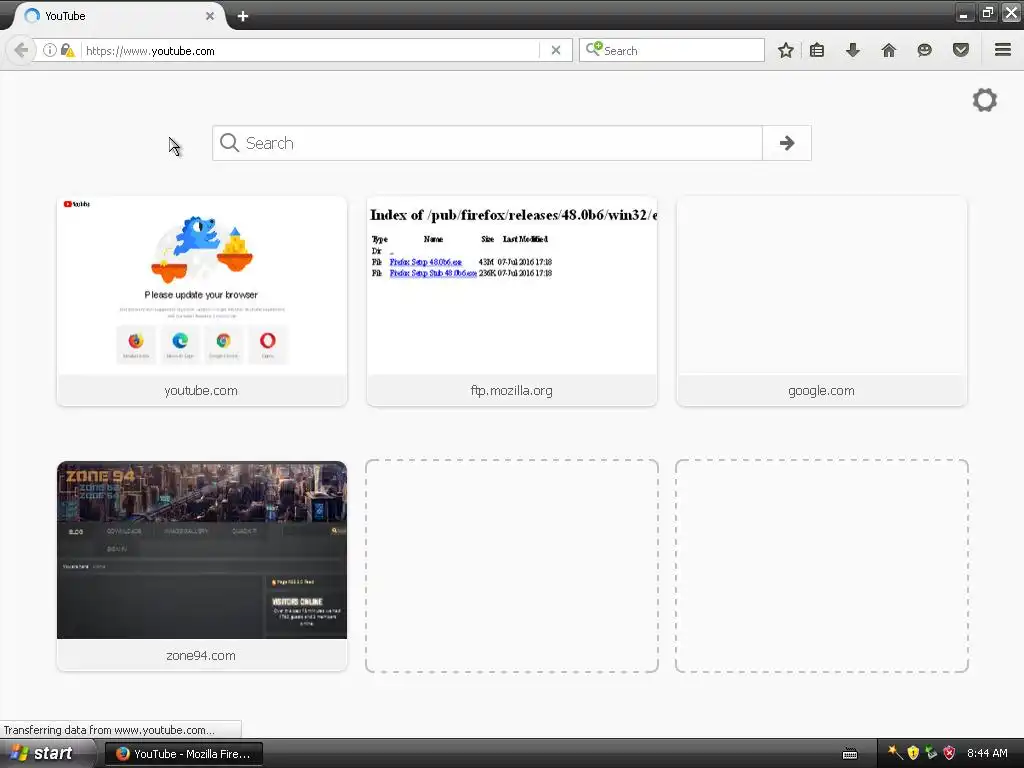Viewport: 1024px width, 768px height.
Task: Open the downloads arrow icon
Action: click(x=853, y=50)
